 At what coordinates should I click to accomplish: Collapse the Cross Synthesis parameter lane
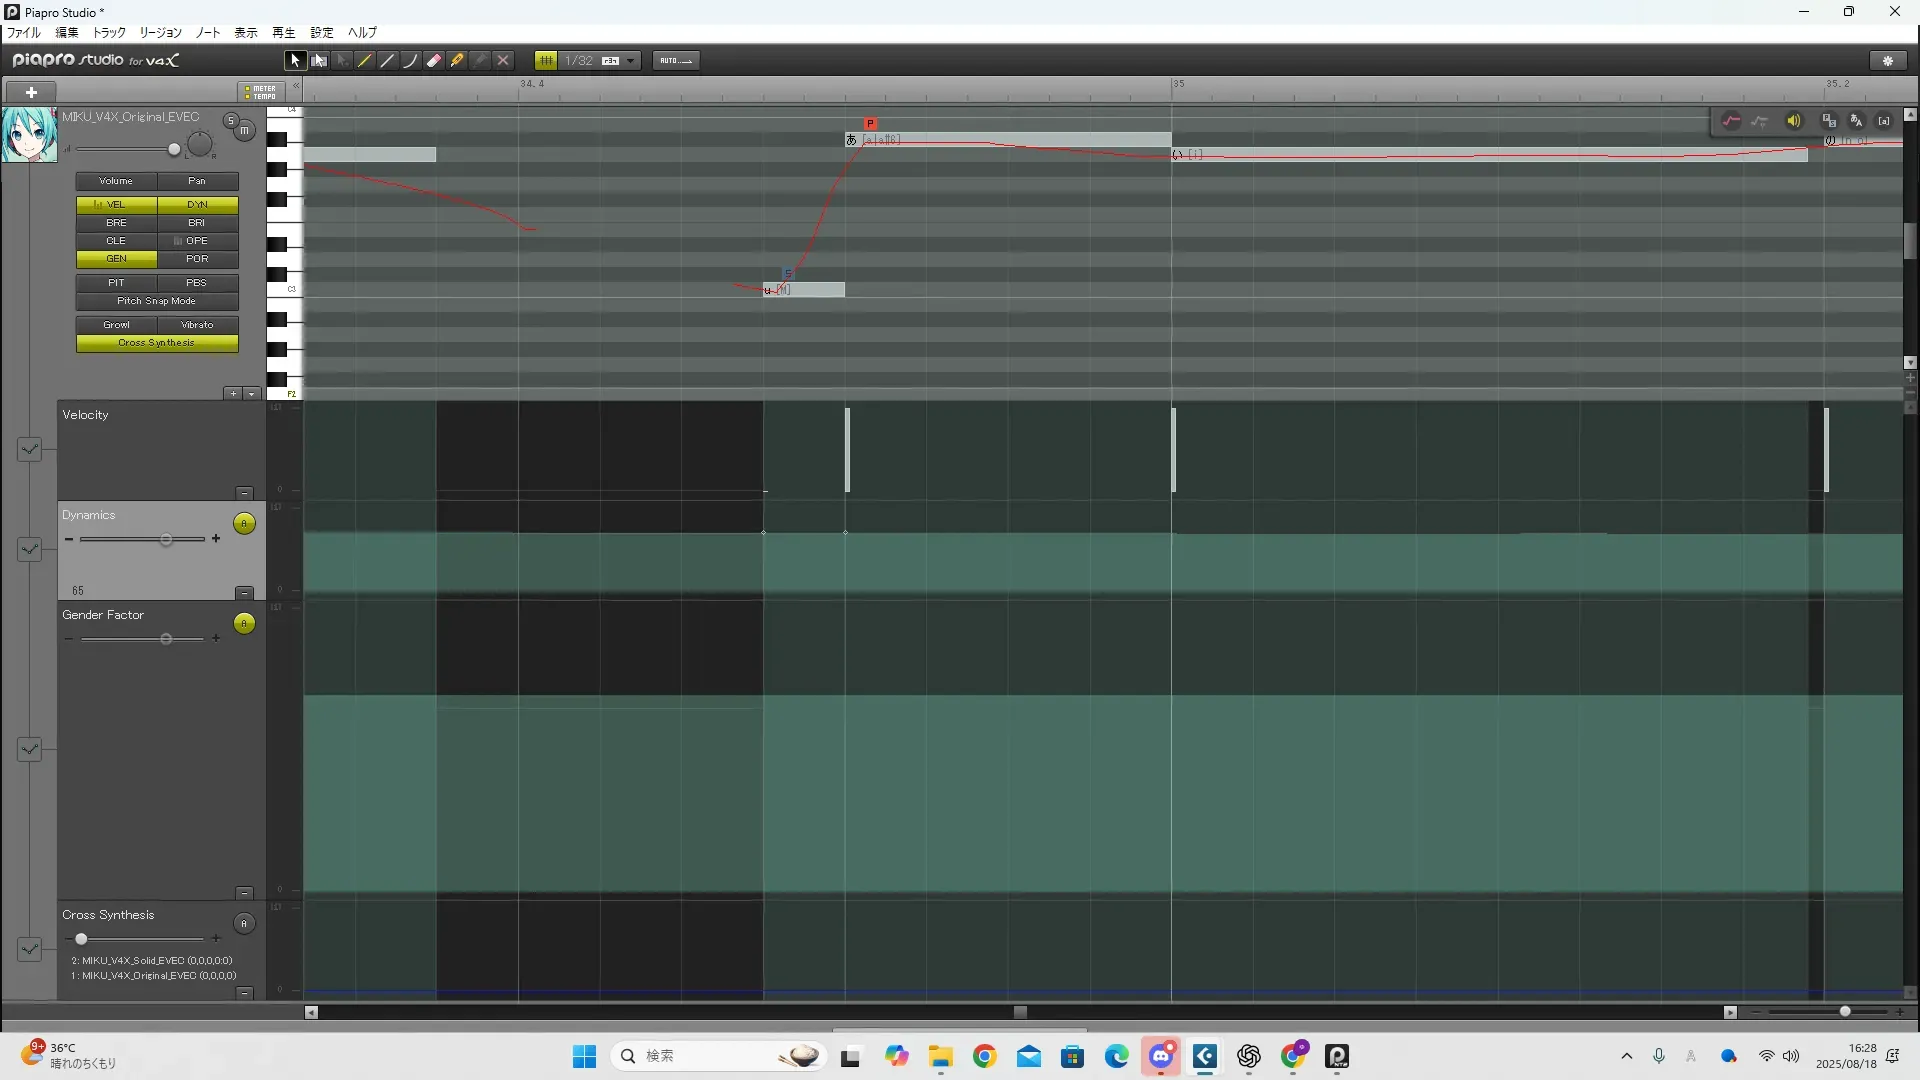[244, 993]
